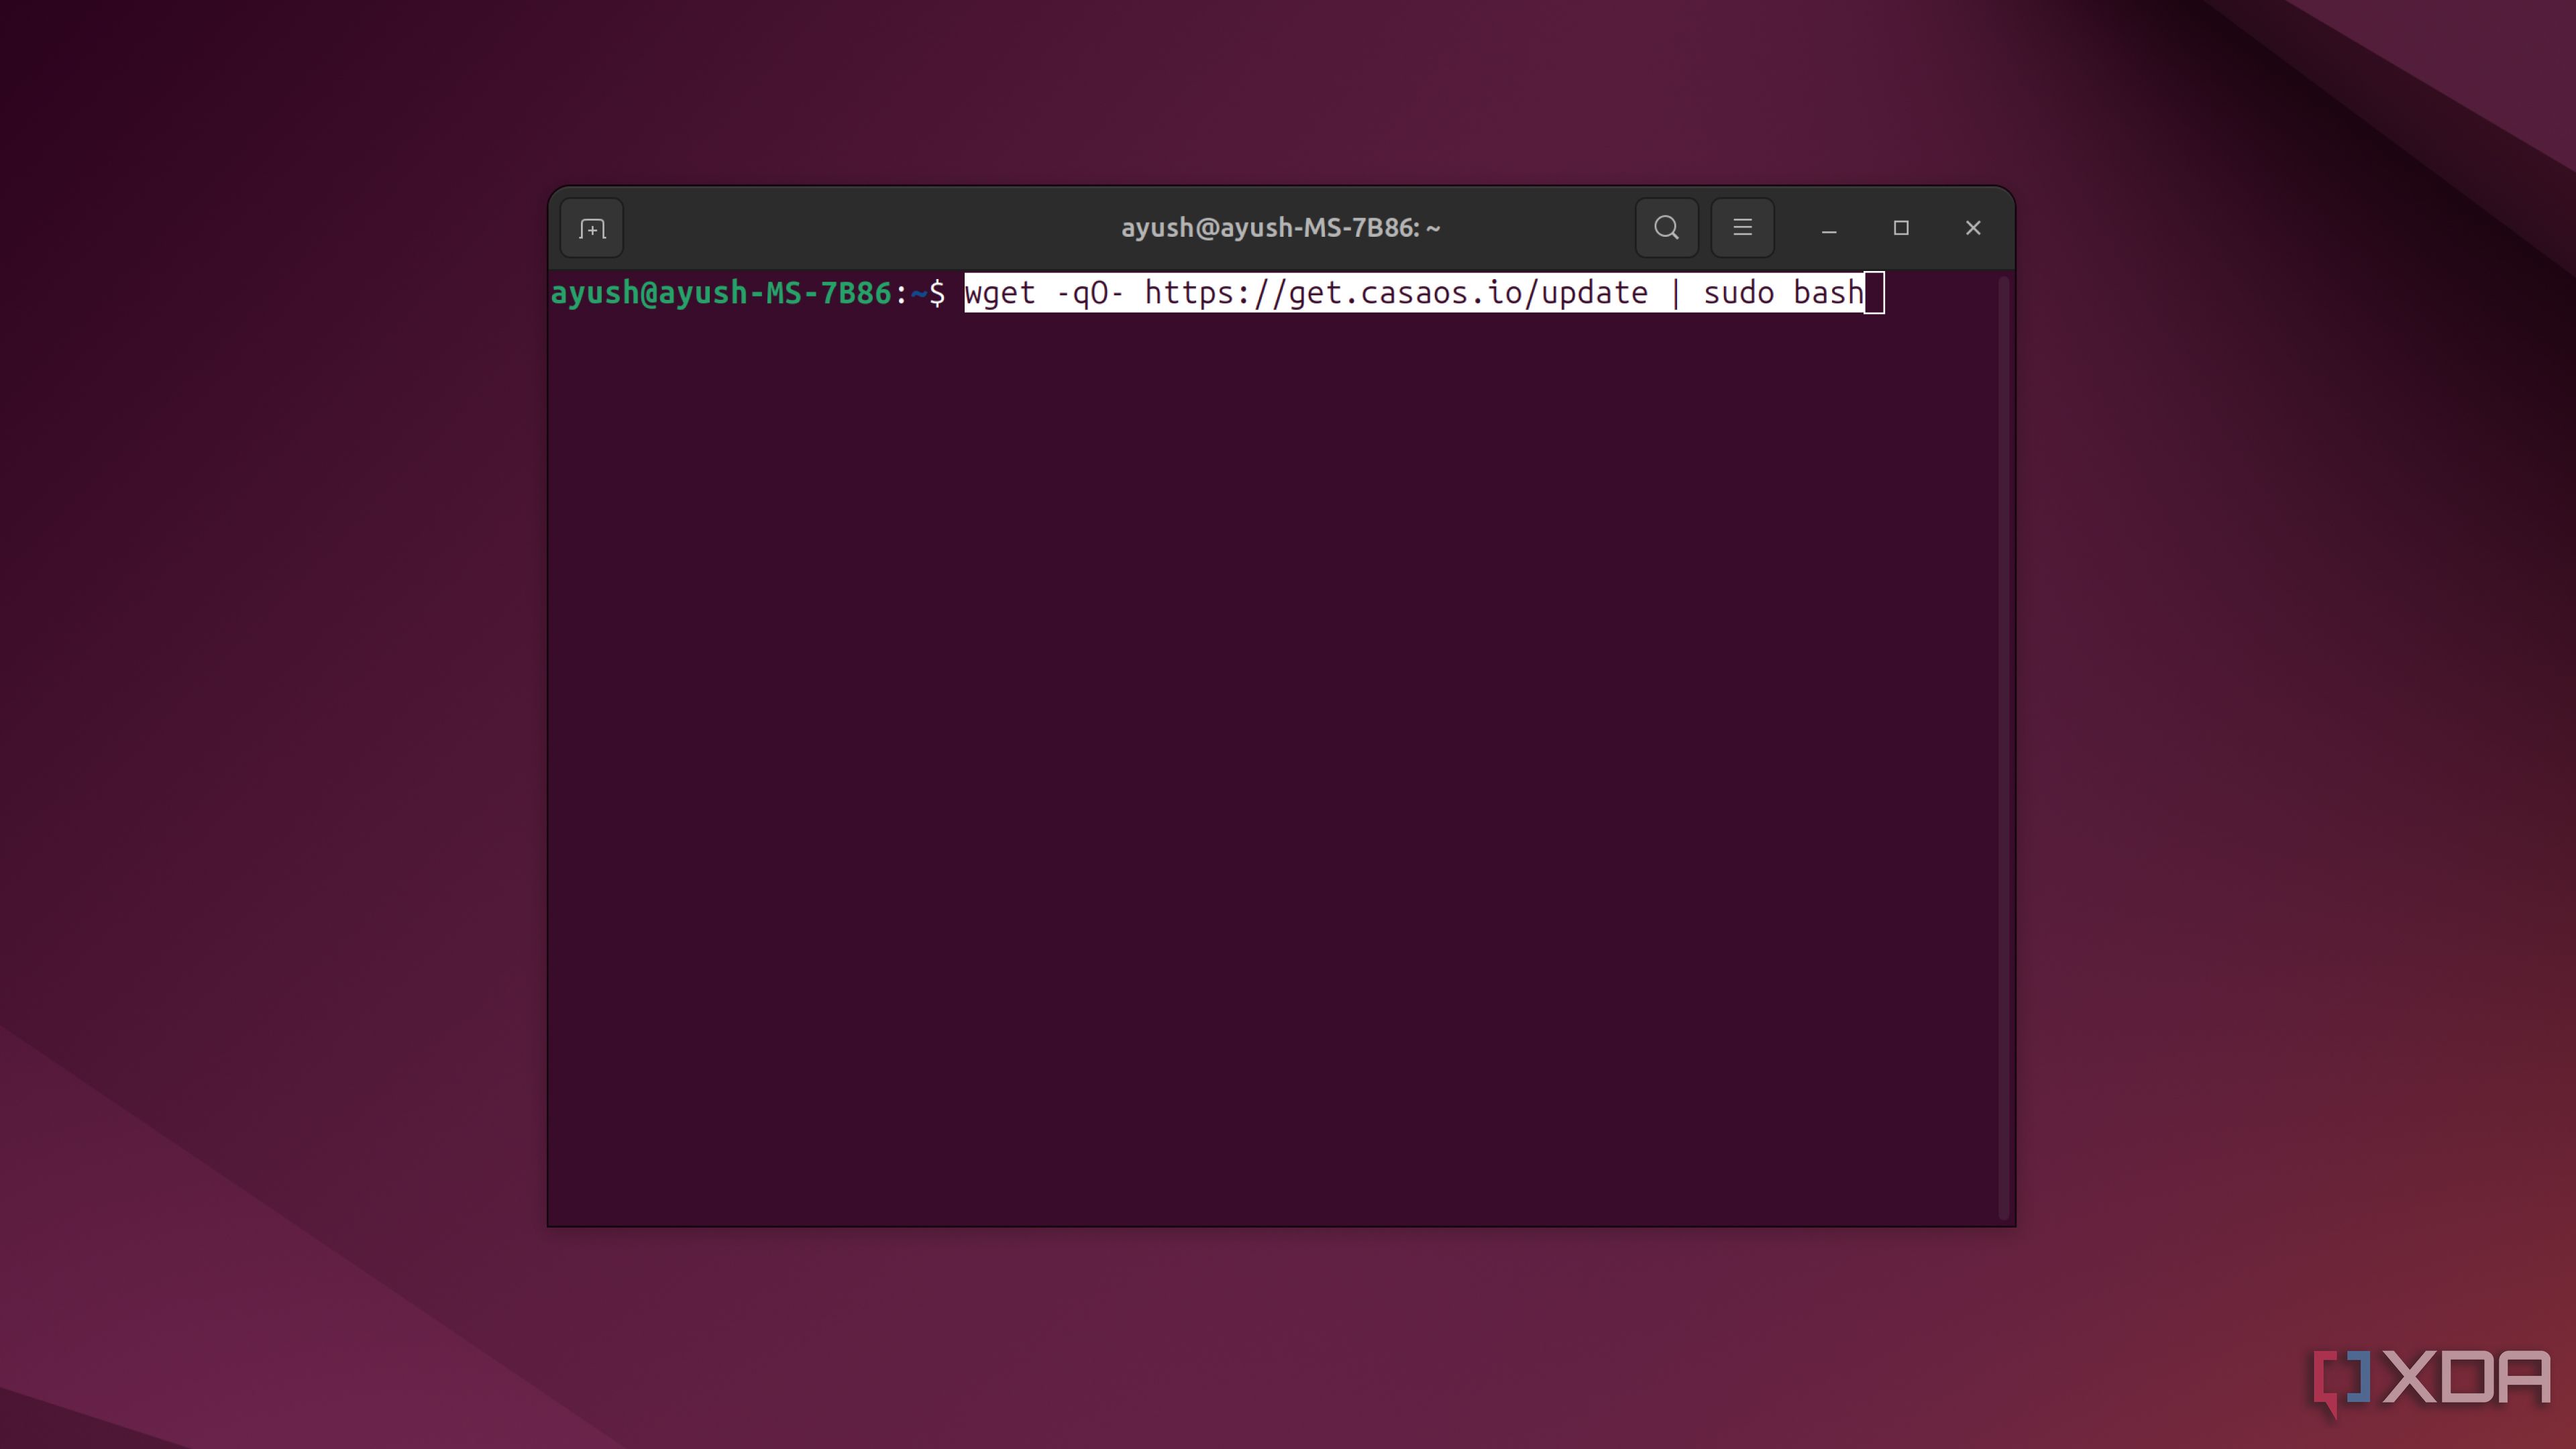Close the terminal window
This screenshot has width=2576, height=1449.
[1973, 228]
